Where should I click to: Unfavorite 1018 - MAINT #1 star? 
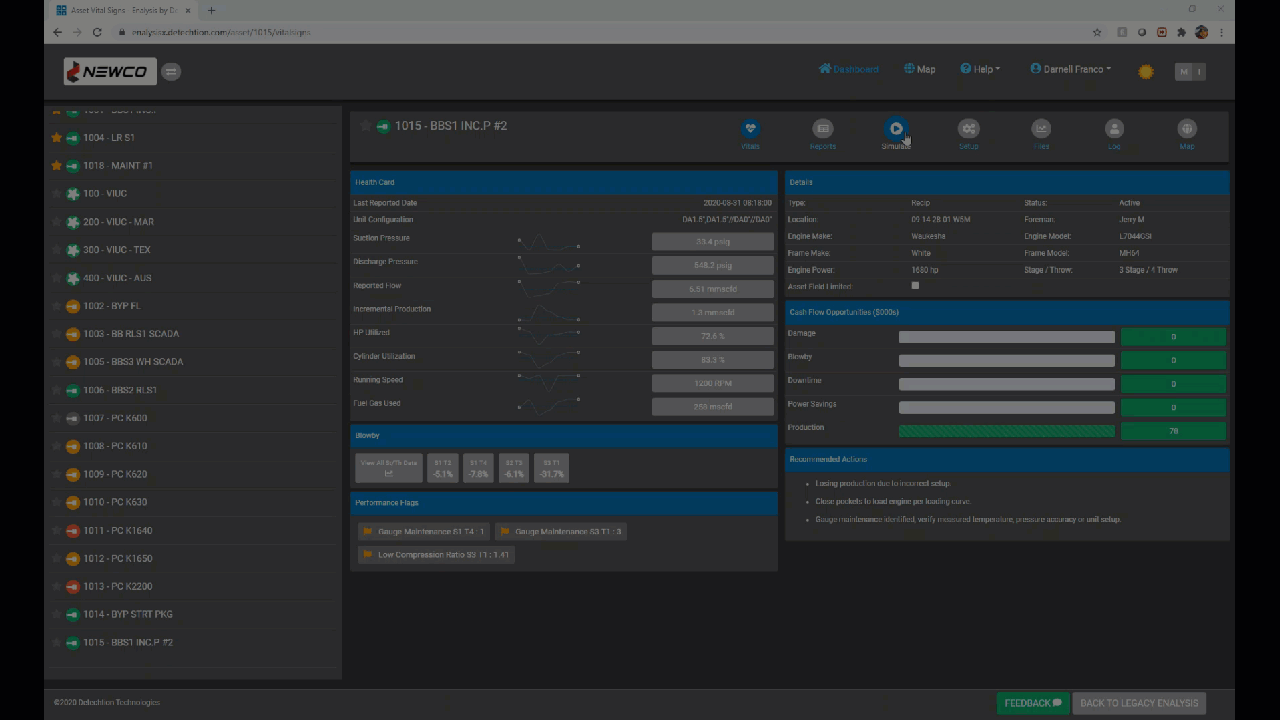pyautogui.click(x=57, y=166)
